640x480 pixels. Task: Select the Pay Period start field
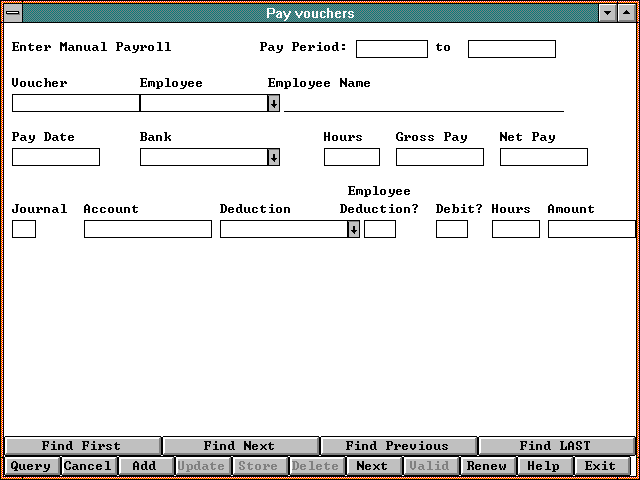pyautogui.click(x=392, y=49)
